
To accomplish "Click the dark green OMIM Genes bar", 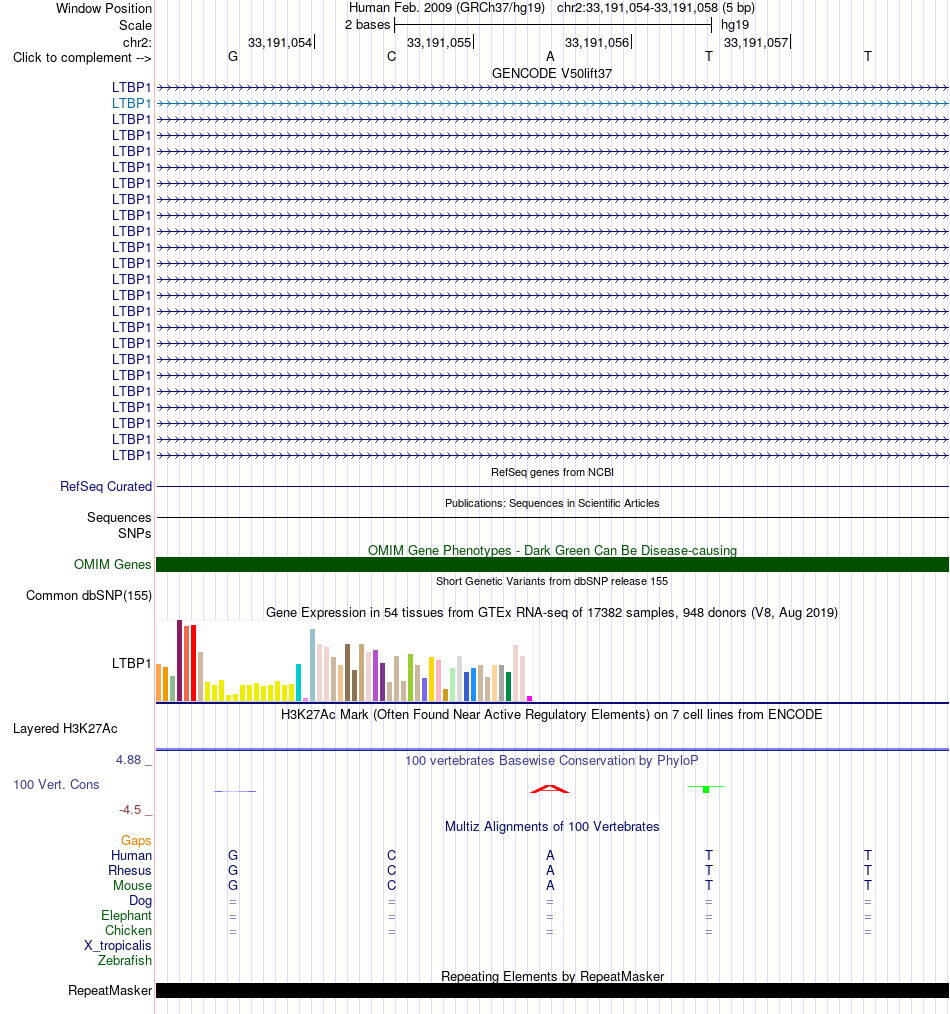I will (552, 565).
